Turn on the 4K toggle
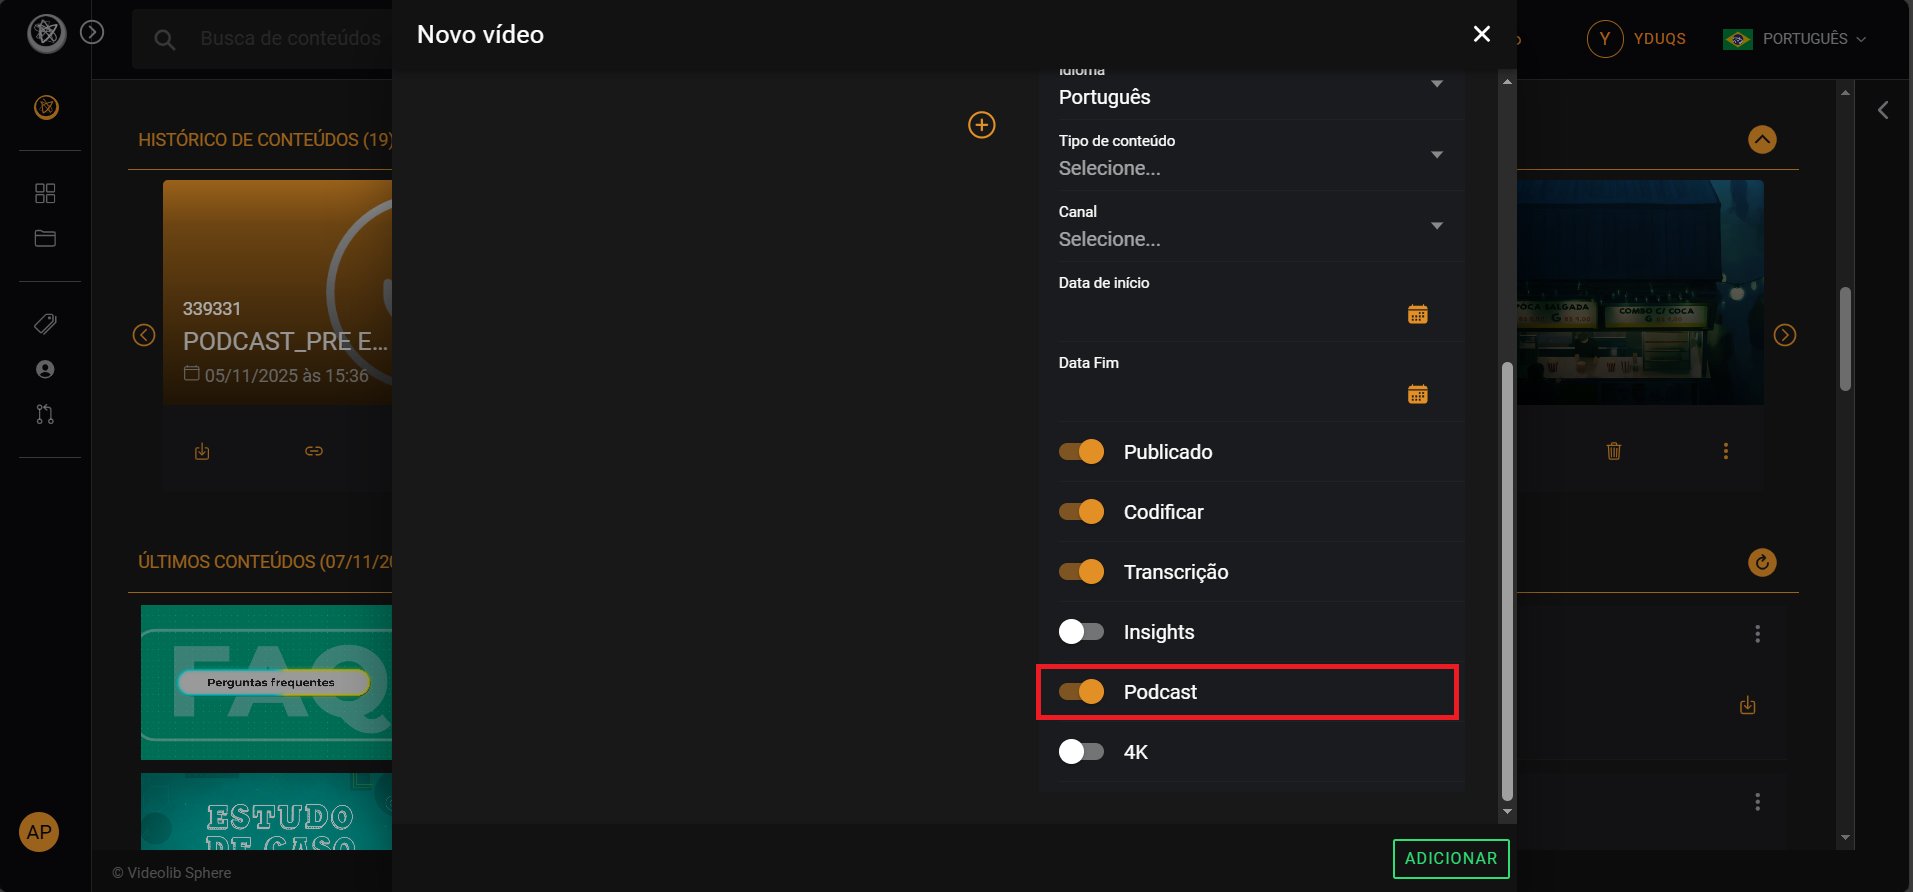Screen dimensions: 1913x892 [x=1080, y=751]
